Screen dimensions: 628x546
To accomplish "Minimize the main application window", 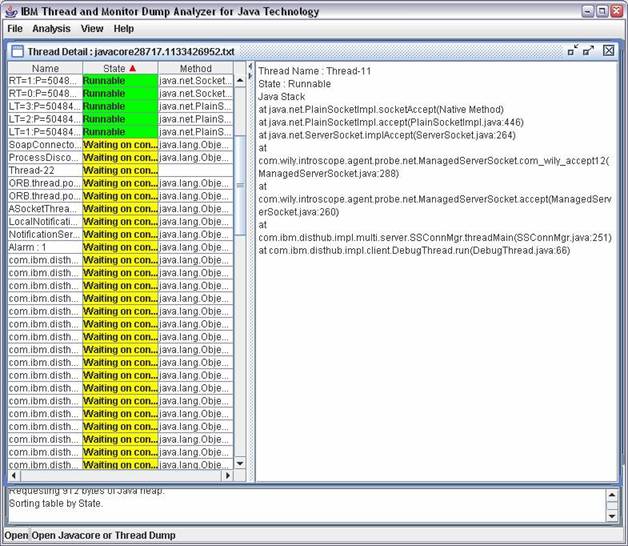I will pos(588,11).
